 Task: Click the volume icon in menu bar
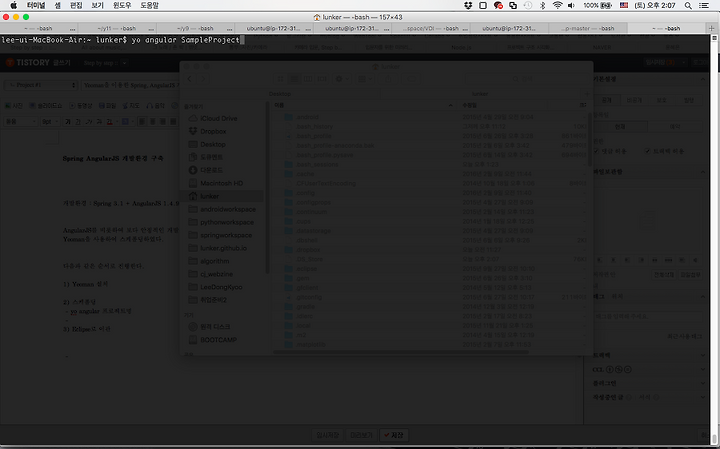(x=571, y=6)
